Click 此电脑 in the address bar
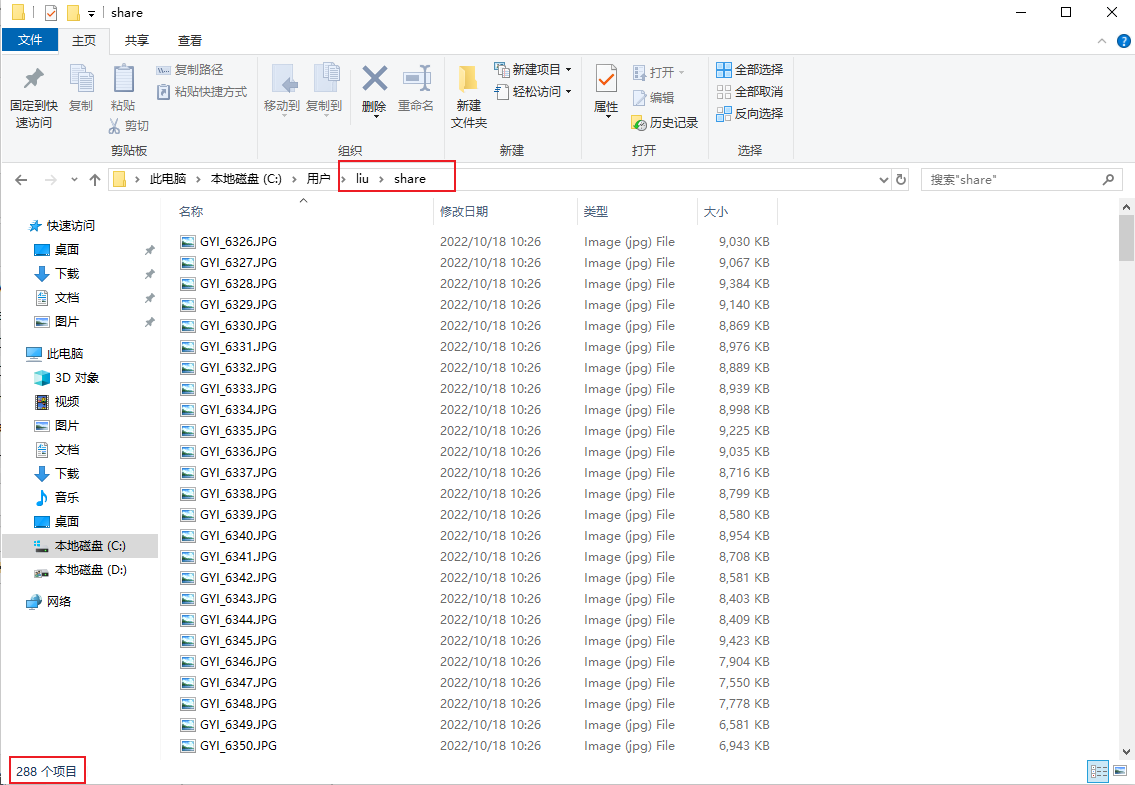This screenshot has width=1135, height=785. 168,179
